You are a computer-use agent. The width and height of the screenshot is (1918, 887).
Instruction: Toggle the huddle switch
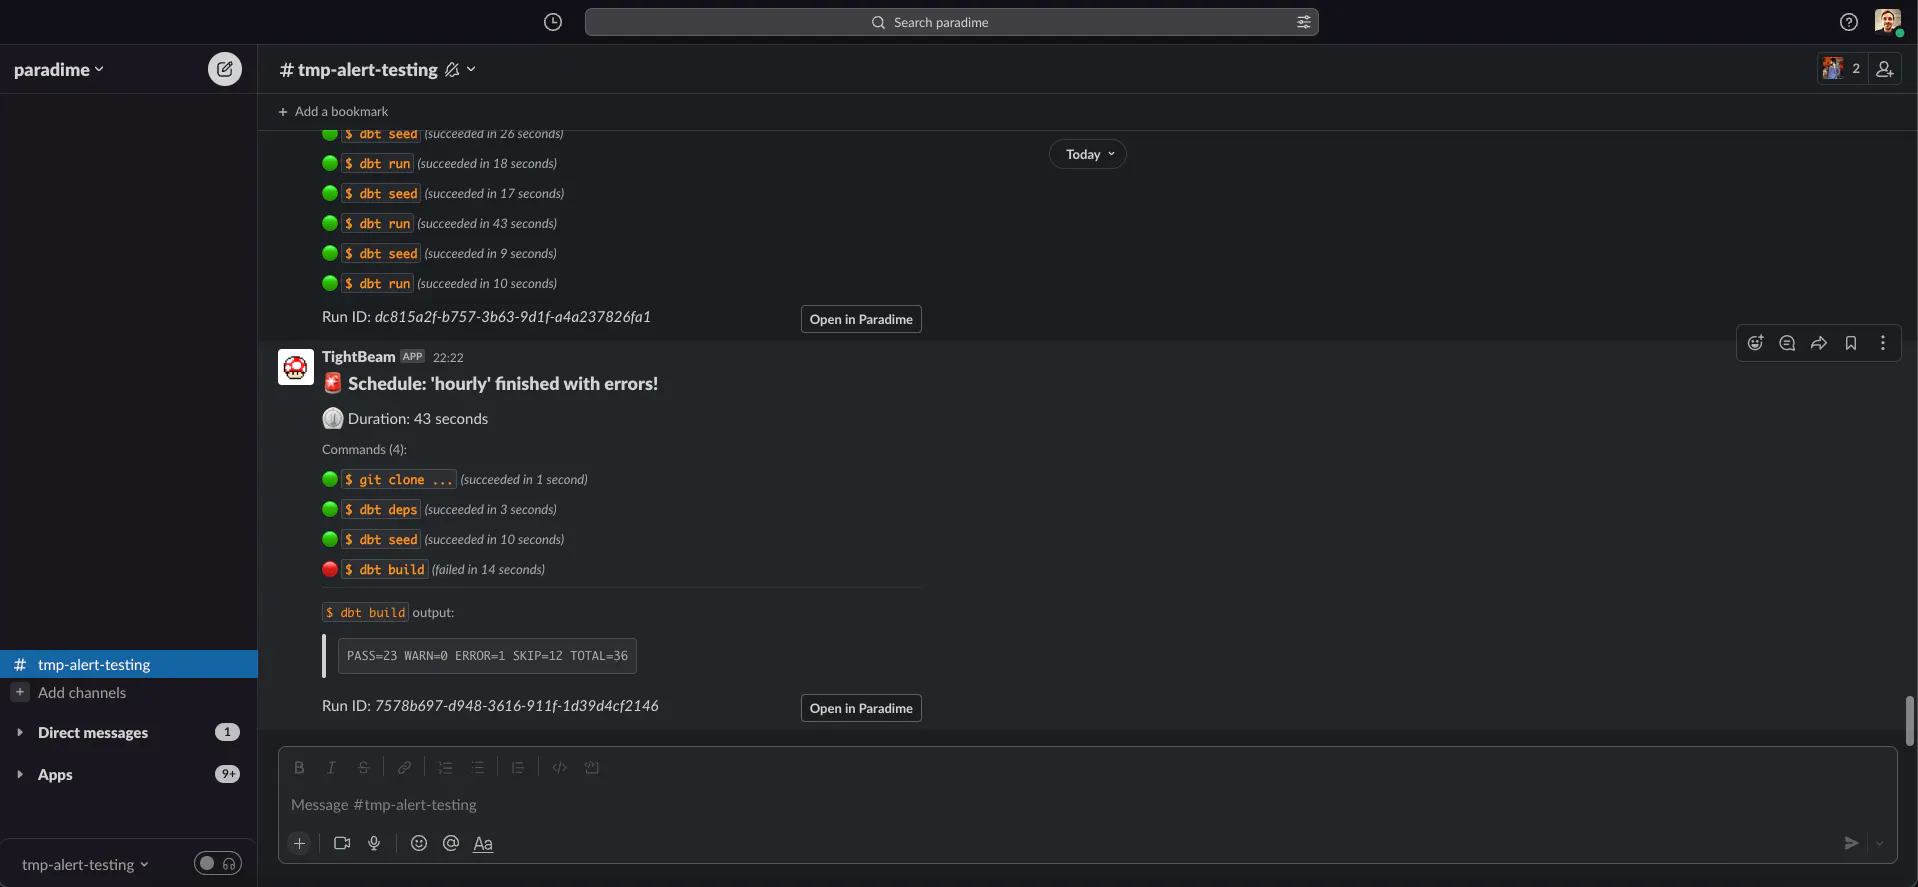[218, 864]
